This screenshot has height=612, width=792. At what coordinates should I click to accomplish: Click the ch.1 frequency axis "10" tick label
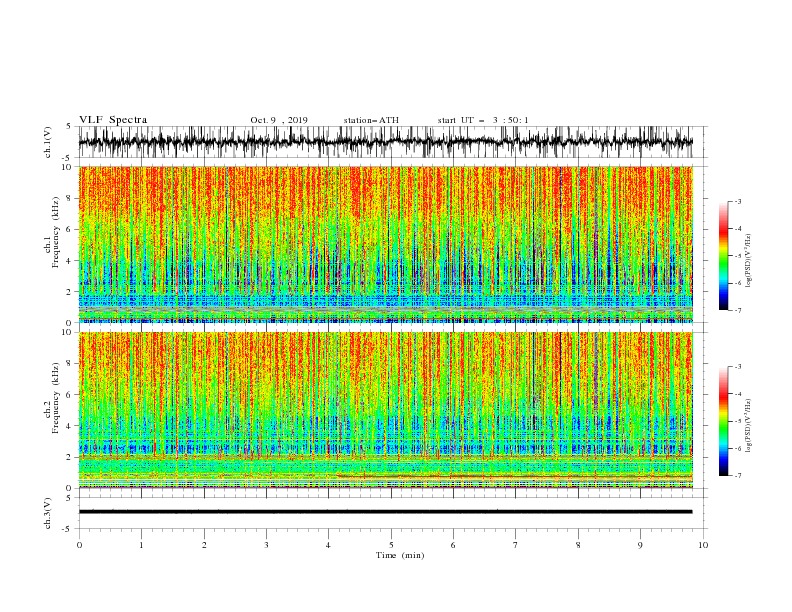[66, 167]
